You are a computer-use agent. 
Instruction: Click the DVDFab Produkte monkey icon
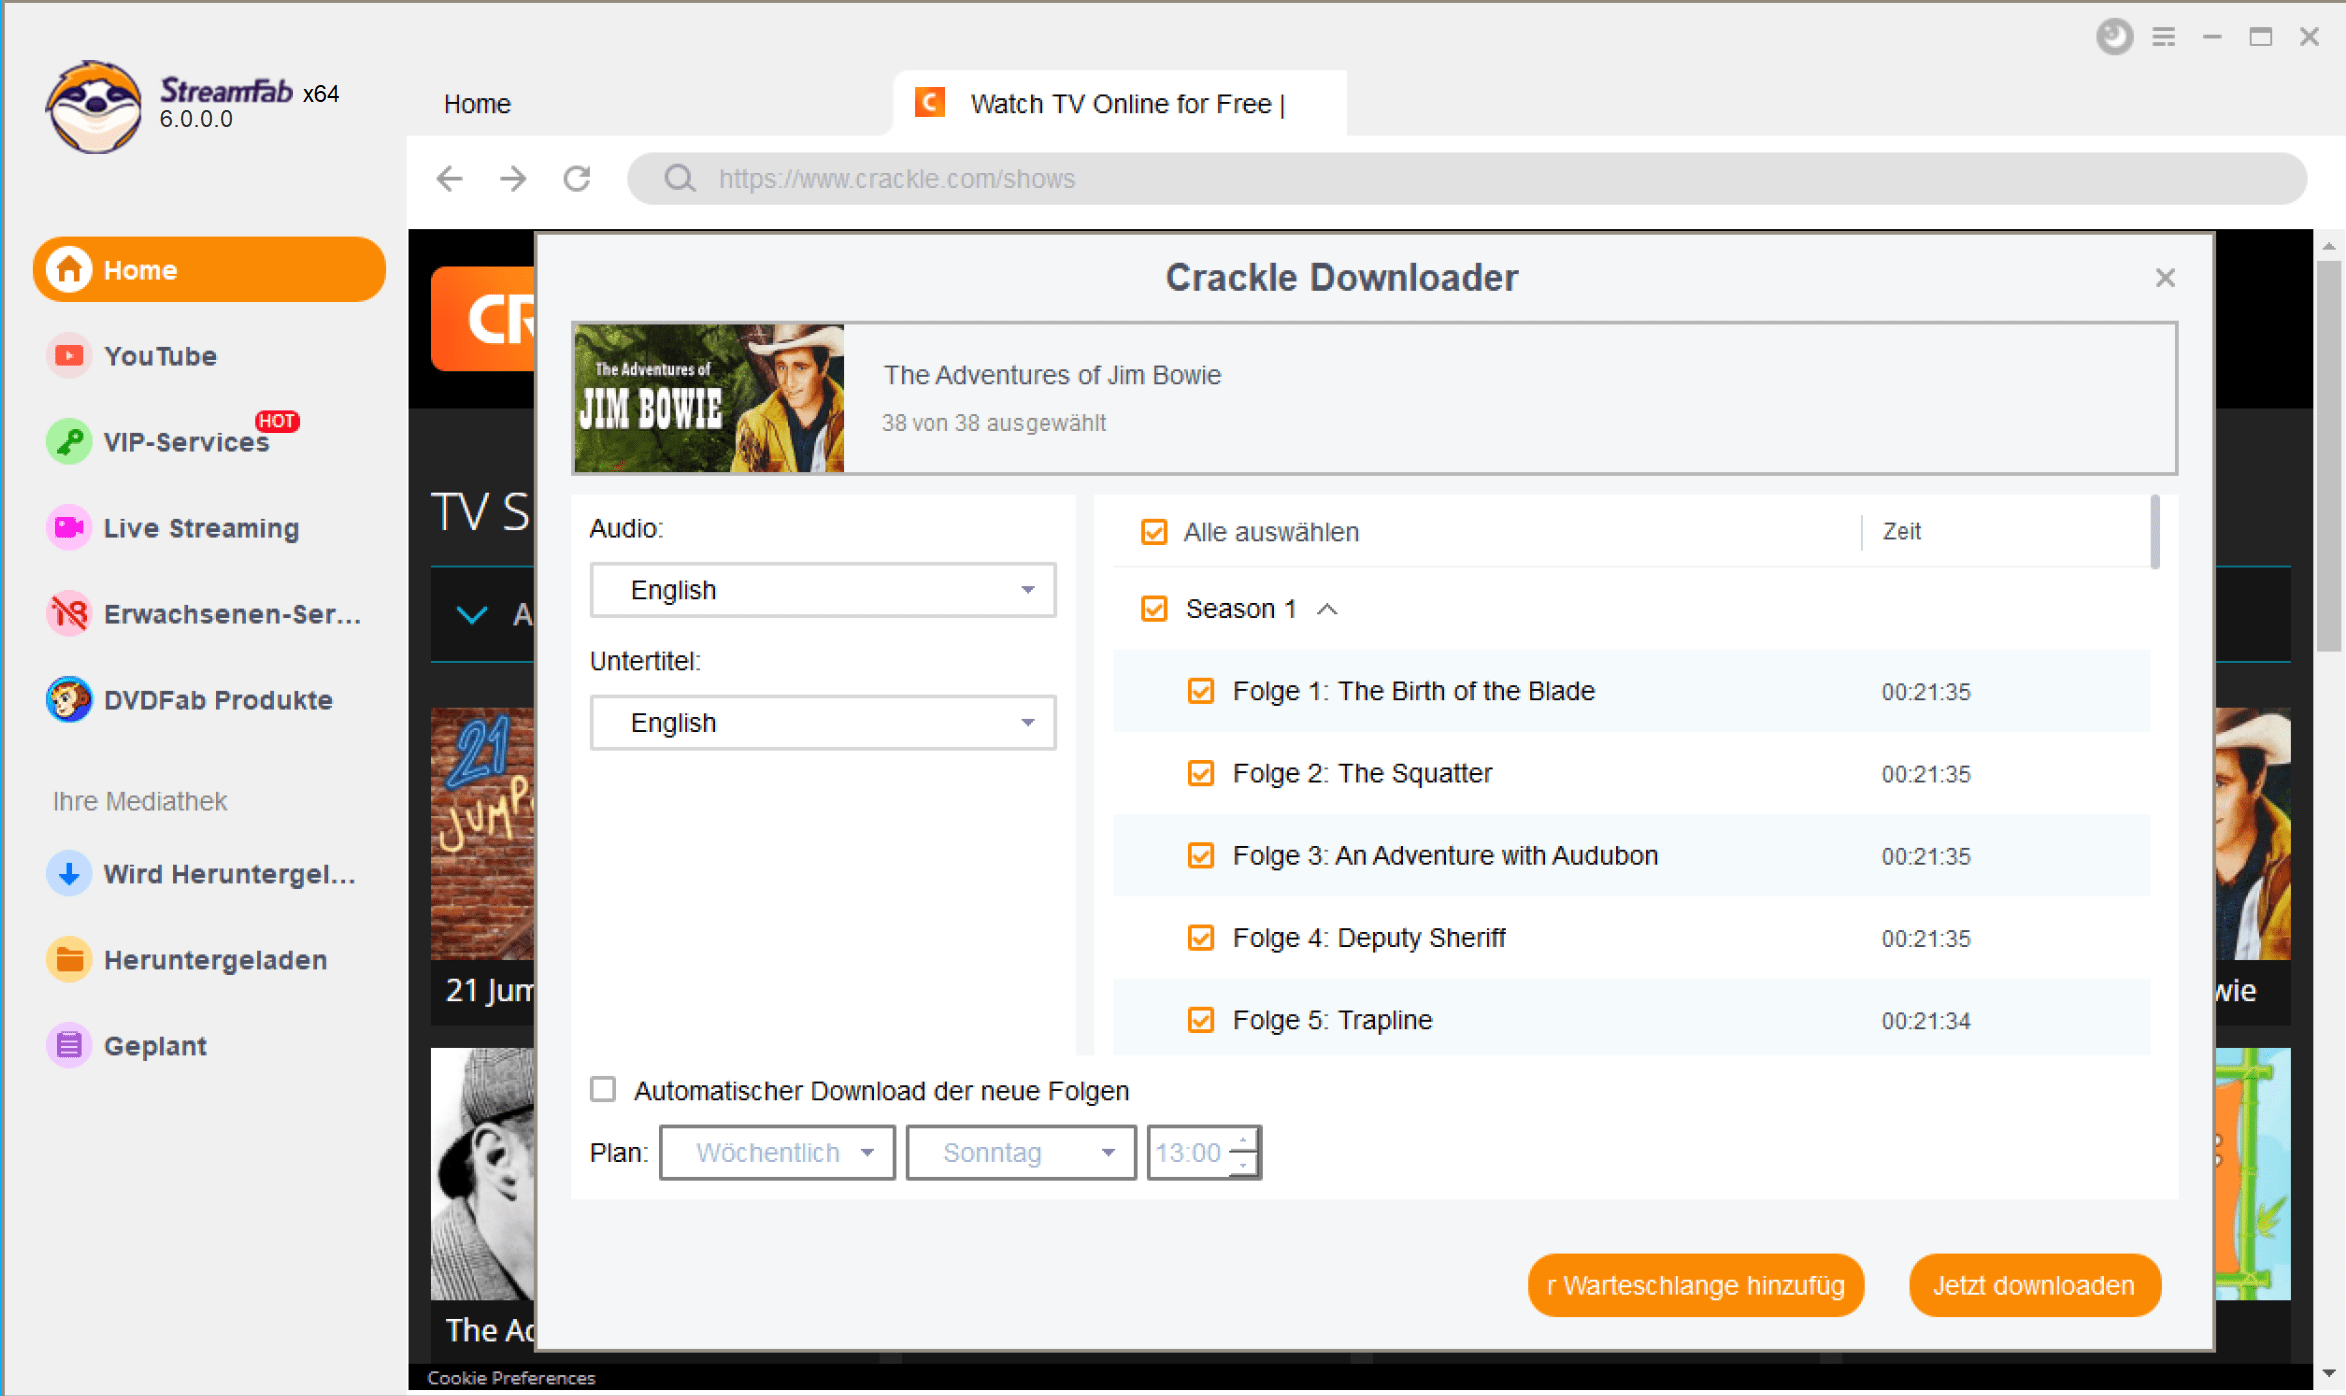69,699
